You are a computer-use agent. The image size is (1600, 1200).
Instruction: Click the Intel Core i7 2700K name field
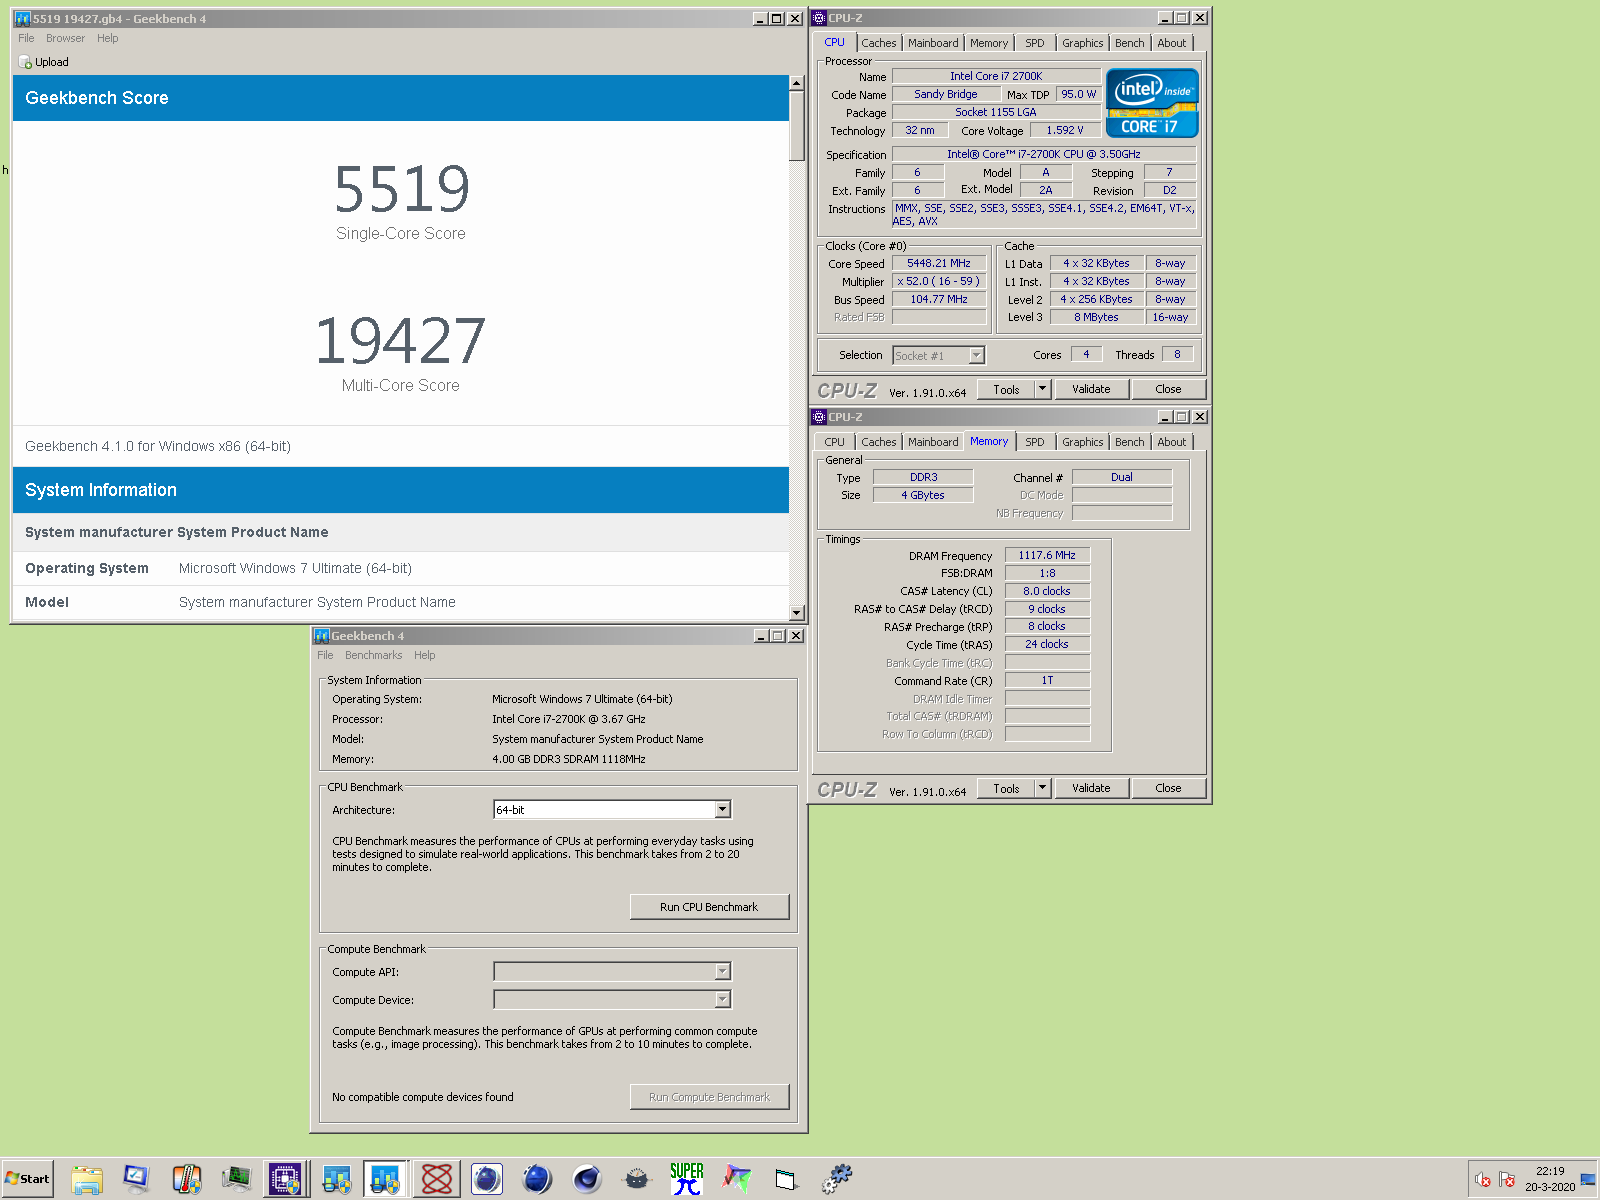[x=996, y=76]
